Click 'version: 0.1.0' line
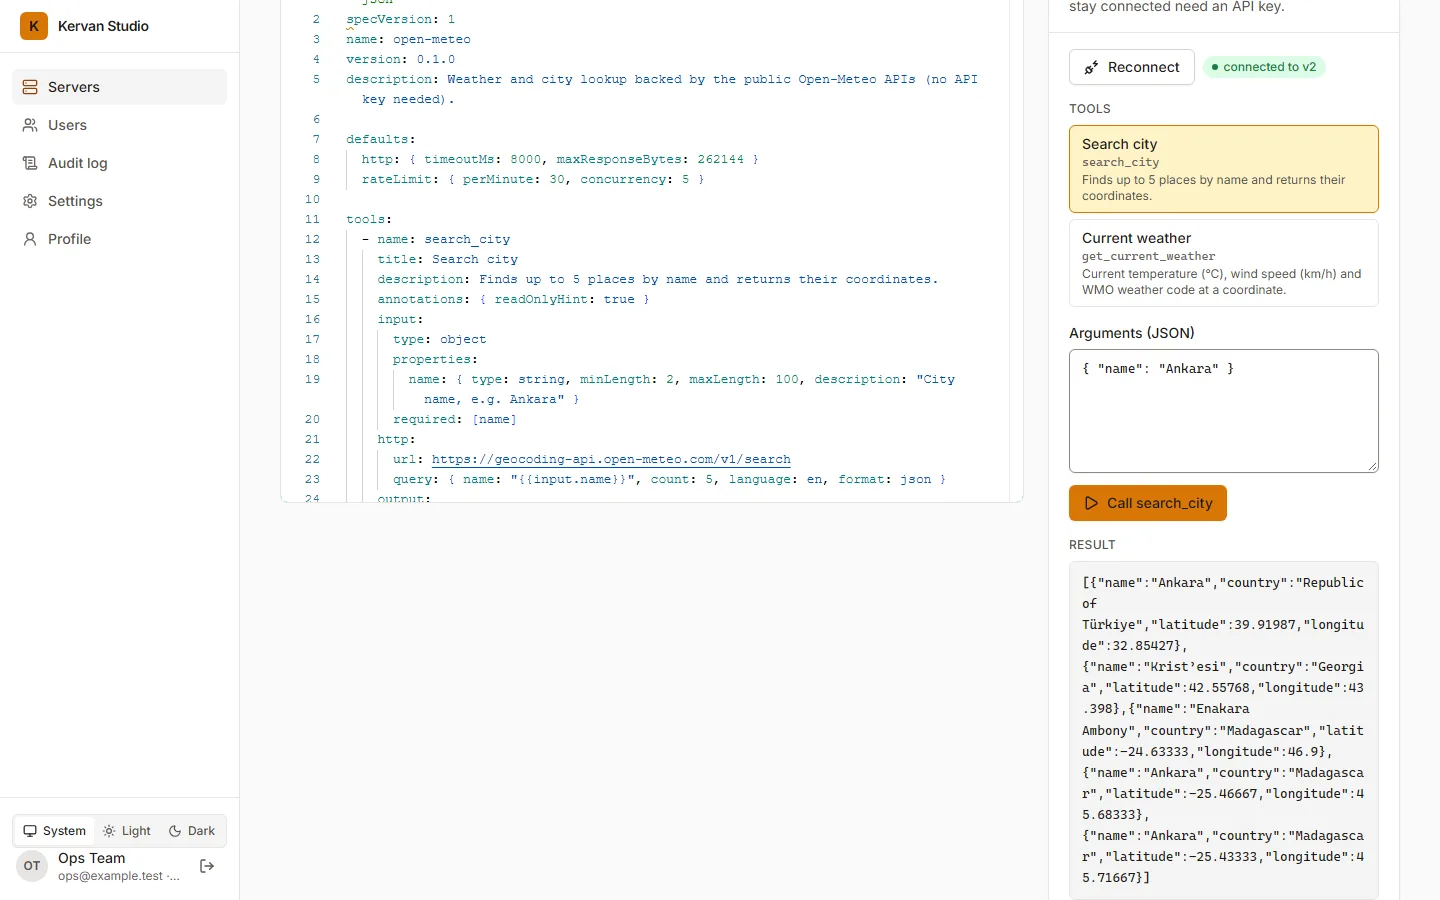The image size is (1440, 900). pos(400,59)
